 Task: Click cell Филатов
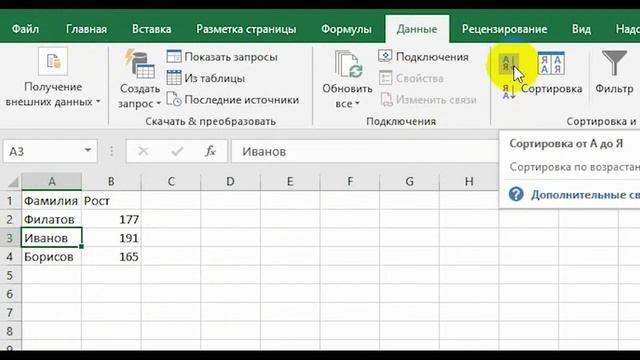point(52,220)
